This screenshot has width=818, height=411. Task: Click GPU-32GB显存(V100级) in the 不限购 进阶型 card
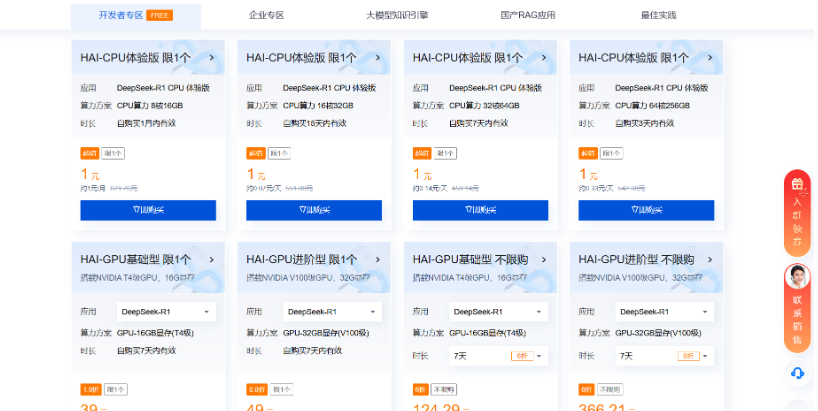click(658, 333)
